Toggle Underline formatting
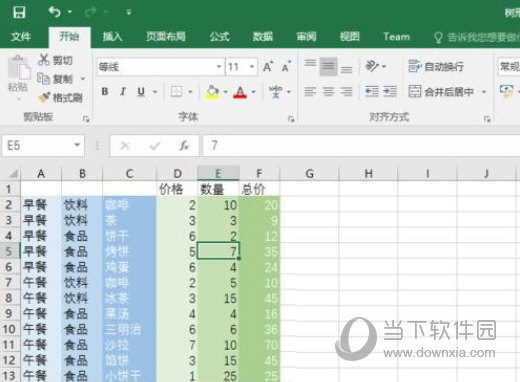520x382 pixels. [x=141, y=92]
